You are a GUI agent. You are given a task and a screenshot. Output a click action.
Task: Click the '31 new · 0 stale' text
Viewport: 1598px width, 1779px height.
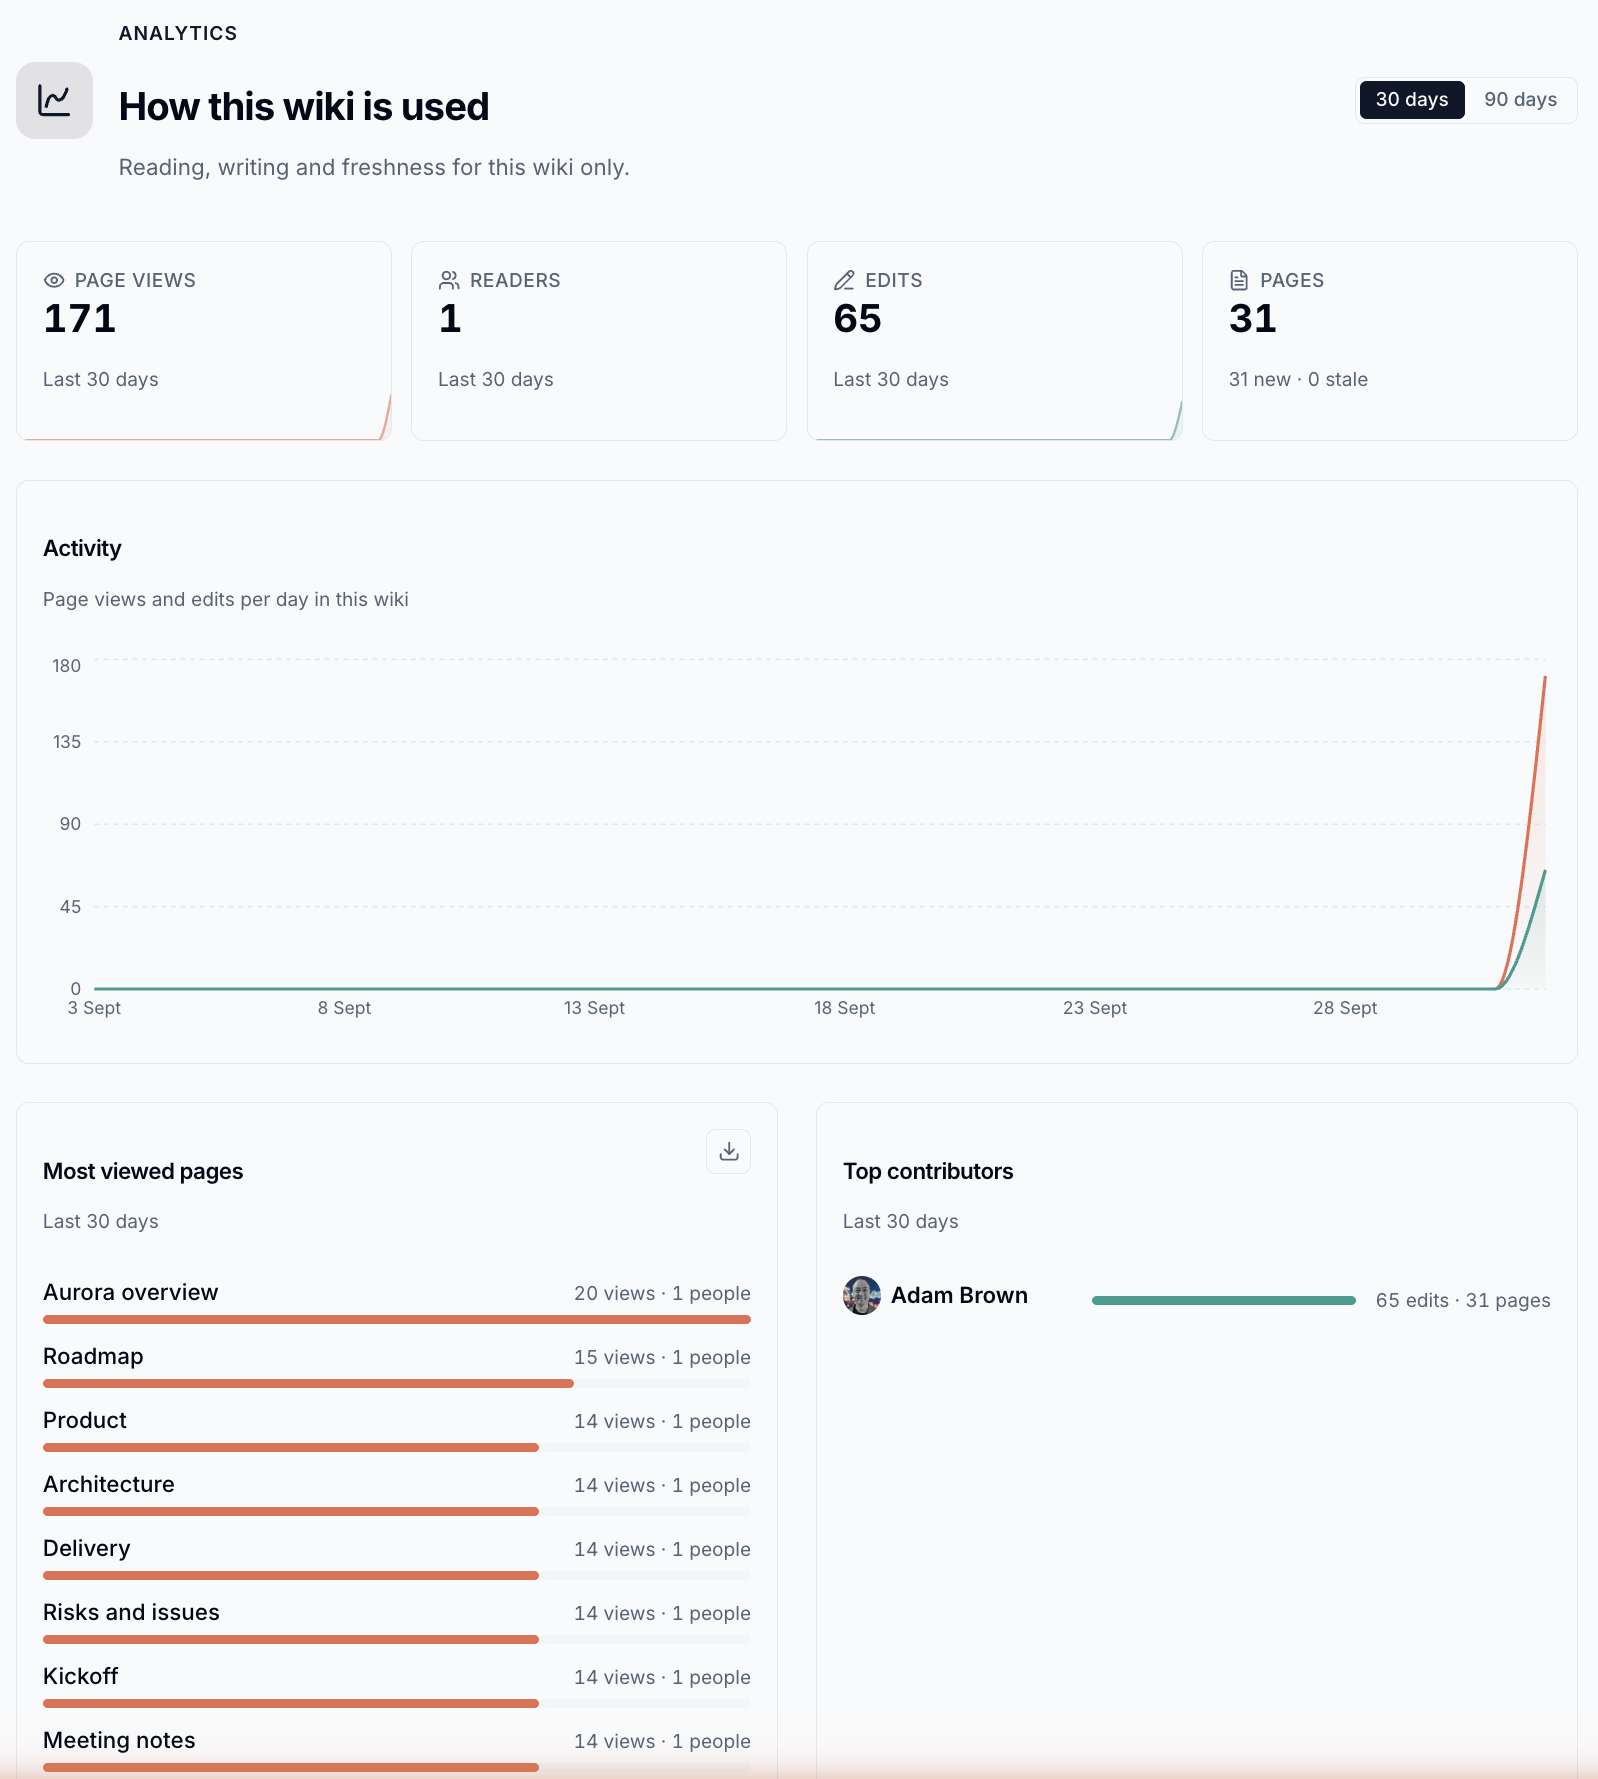point(1298,379)
